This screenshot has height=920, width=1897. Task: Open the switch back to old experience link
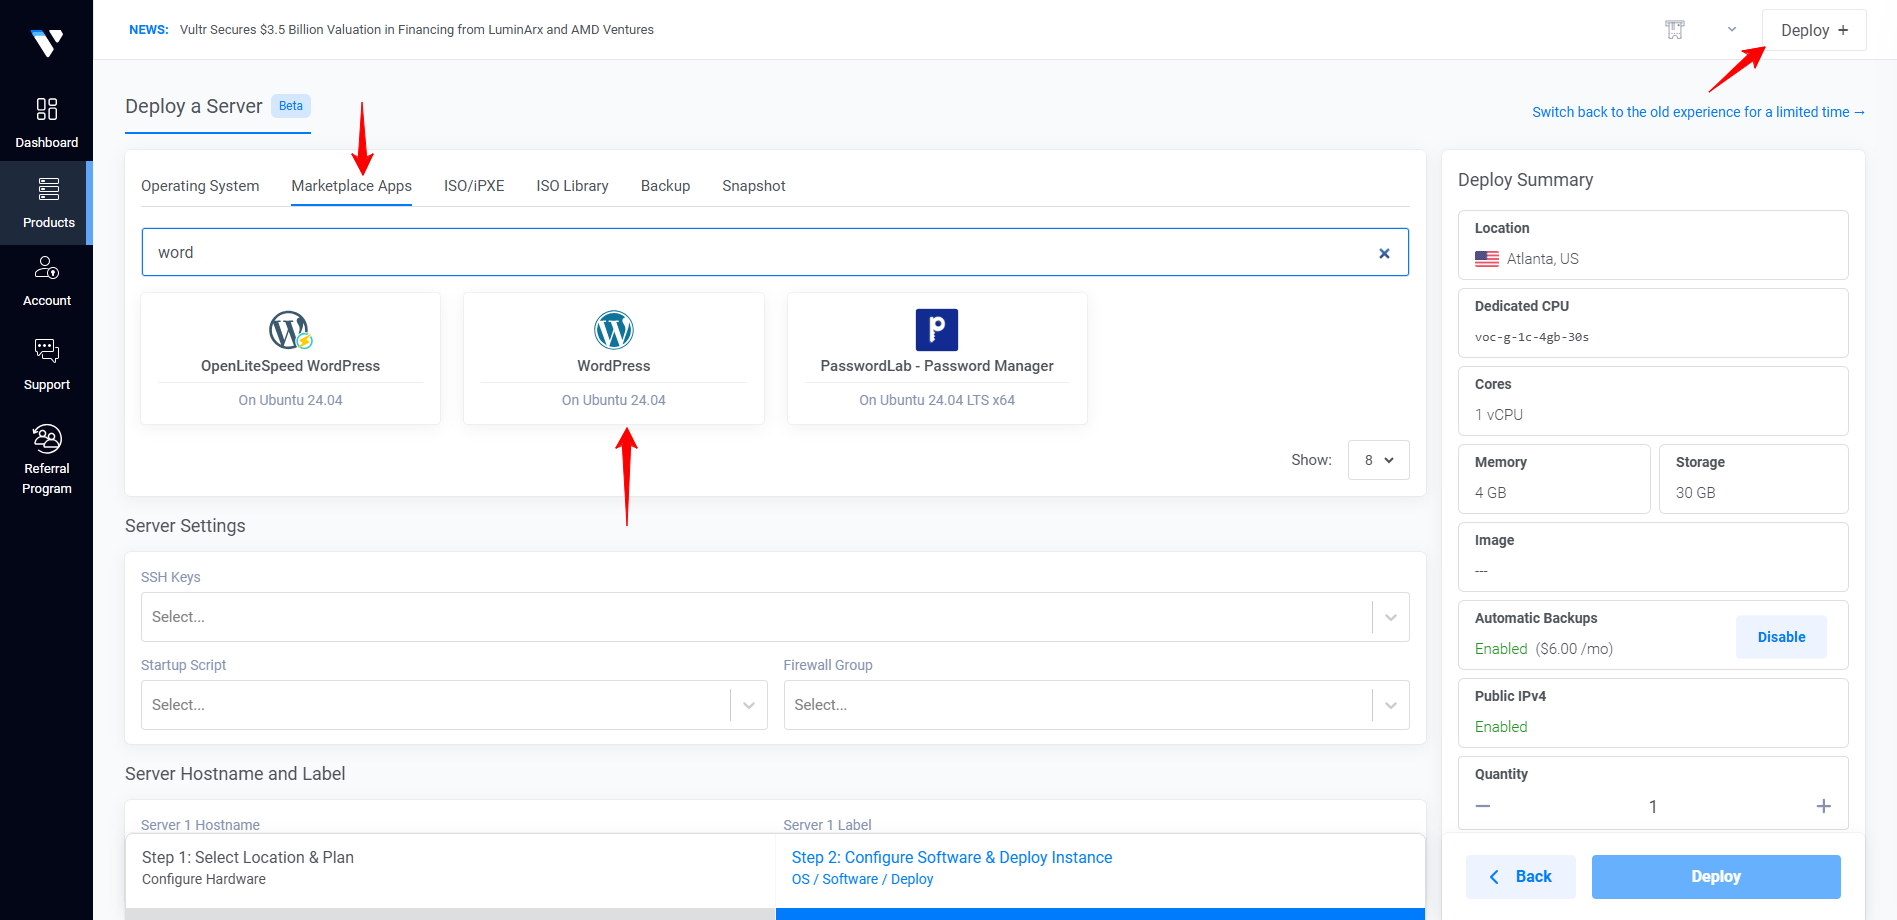(1697, 111)
